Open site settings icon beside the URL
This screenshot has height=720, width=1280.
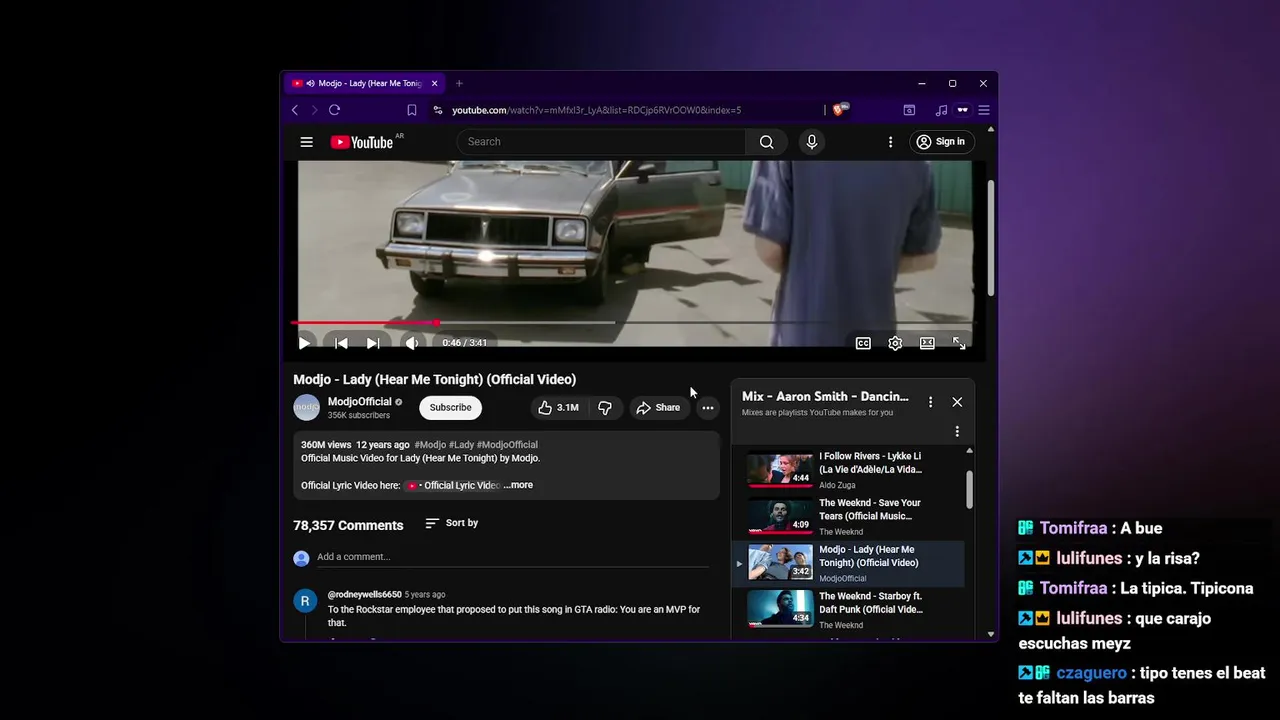tap(438, 110)
